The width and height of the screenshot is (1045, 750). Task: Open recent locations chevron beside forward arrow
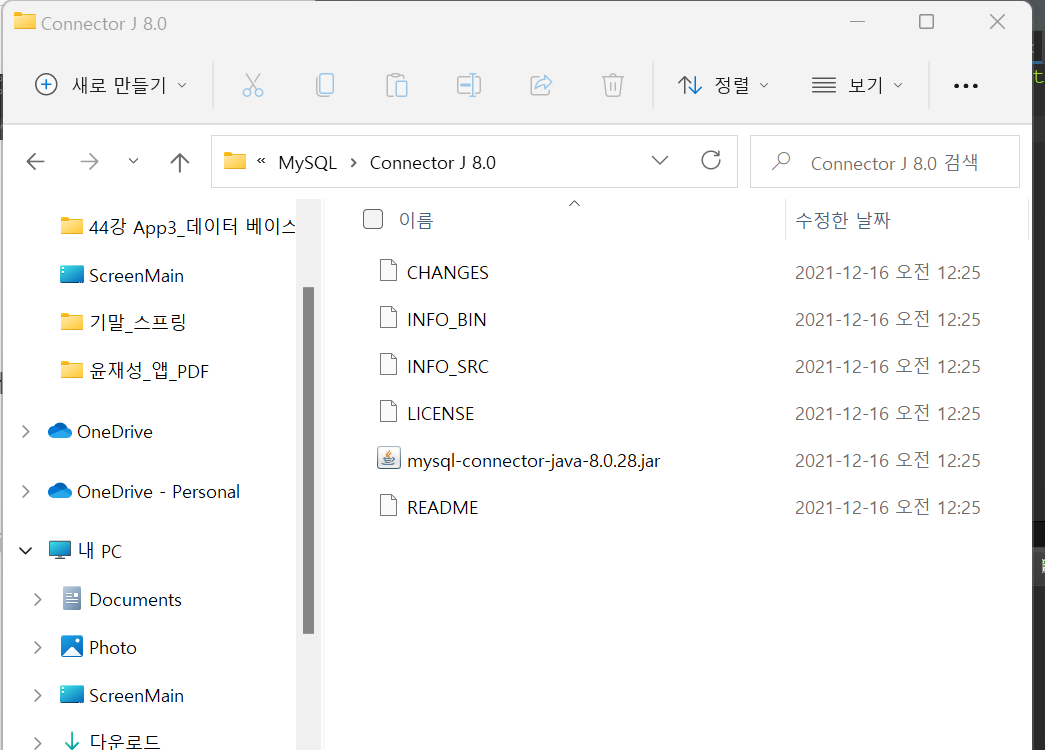[133, 161]
